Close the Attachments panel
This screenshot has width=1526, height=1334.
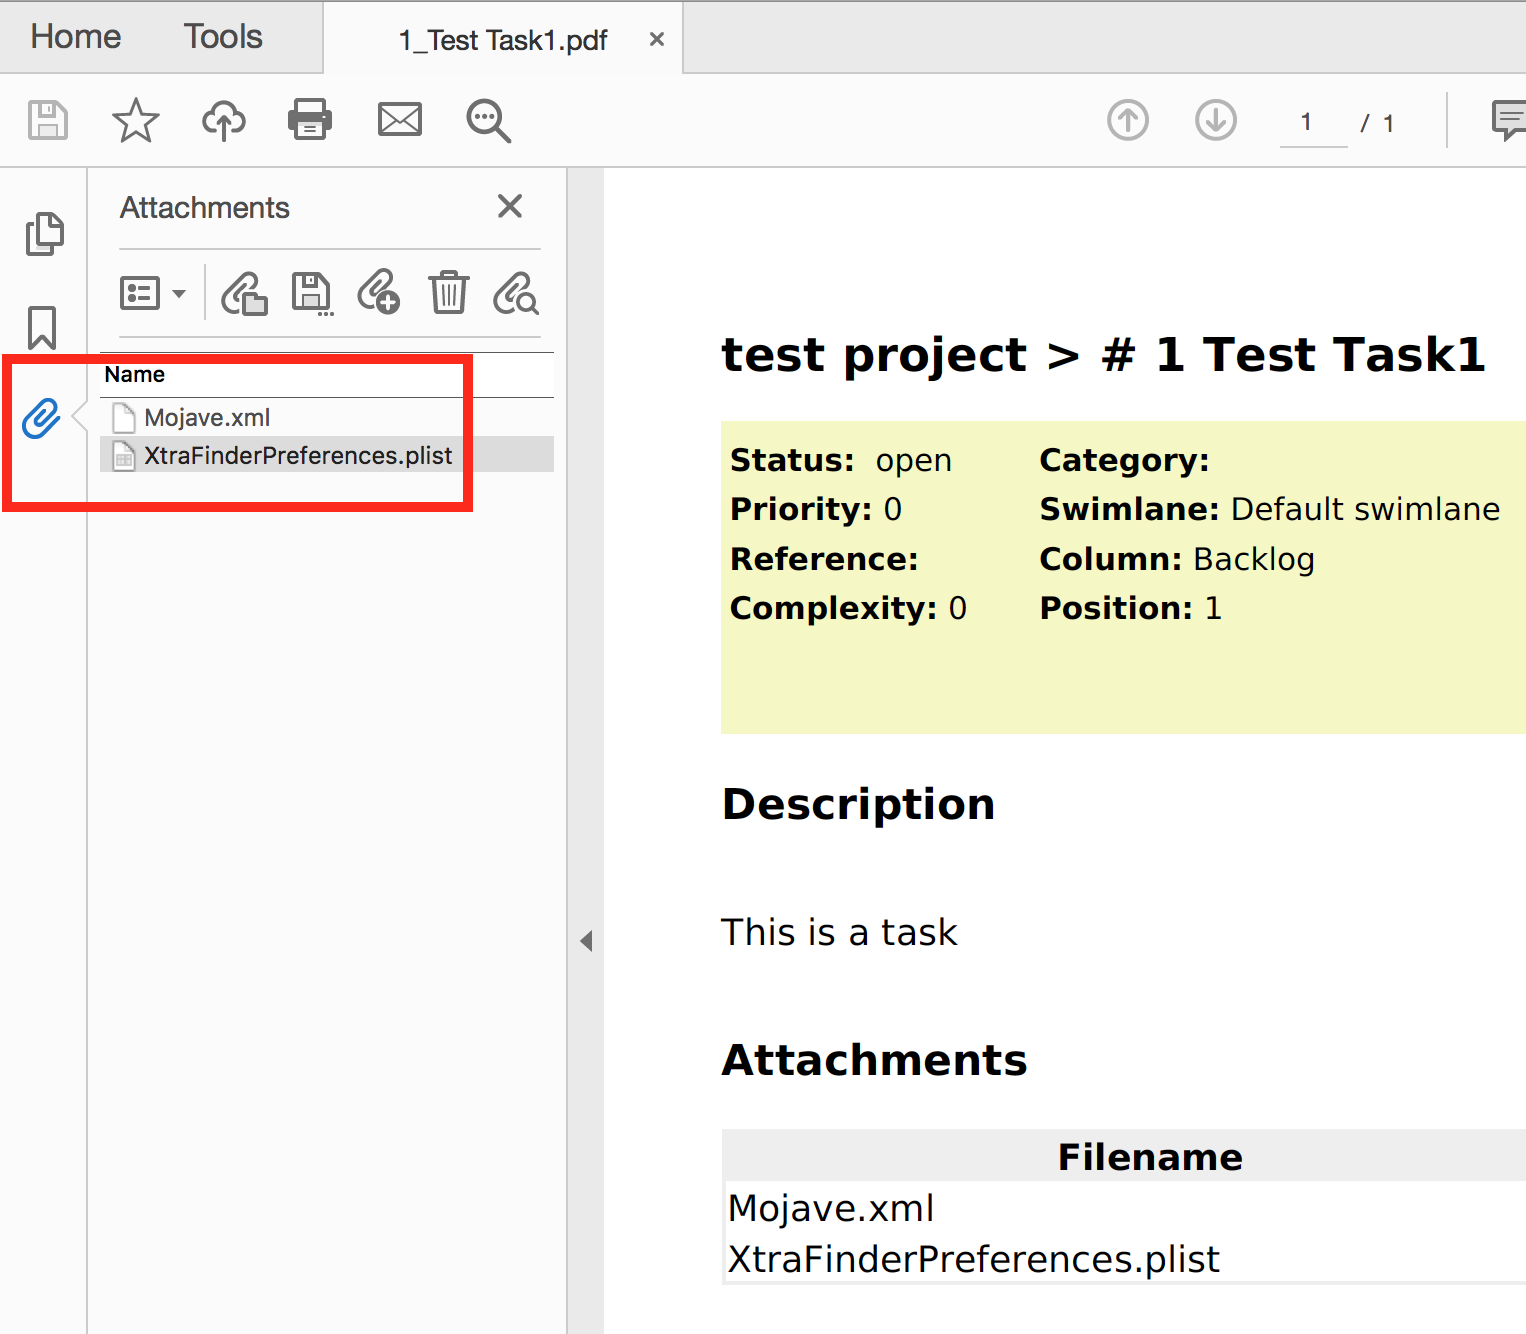tap(510, 206)
